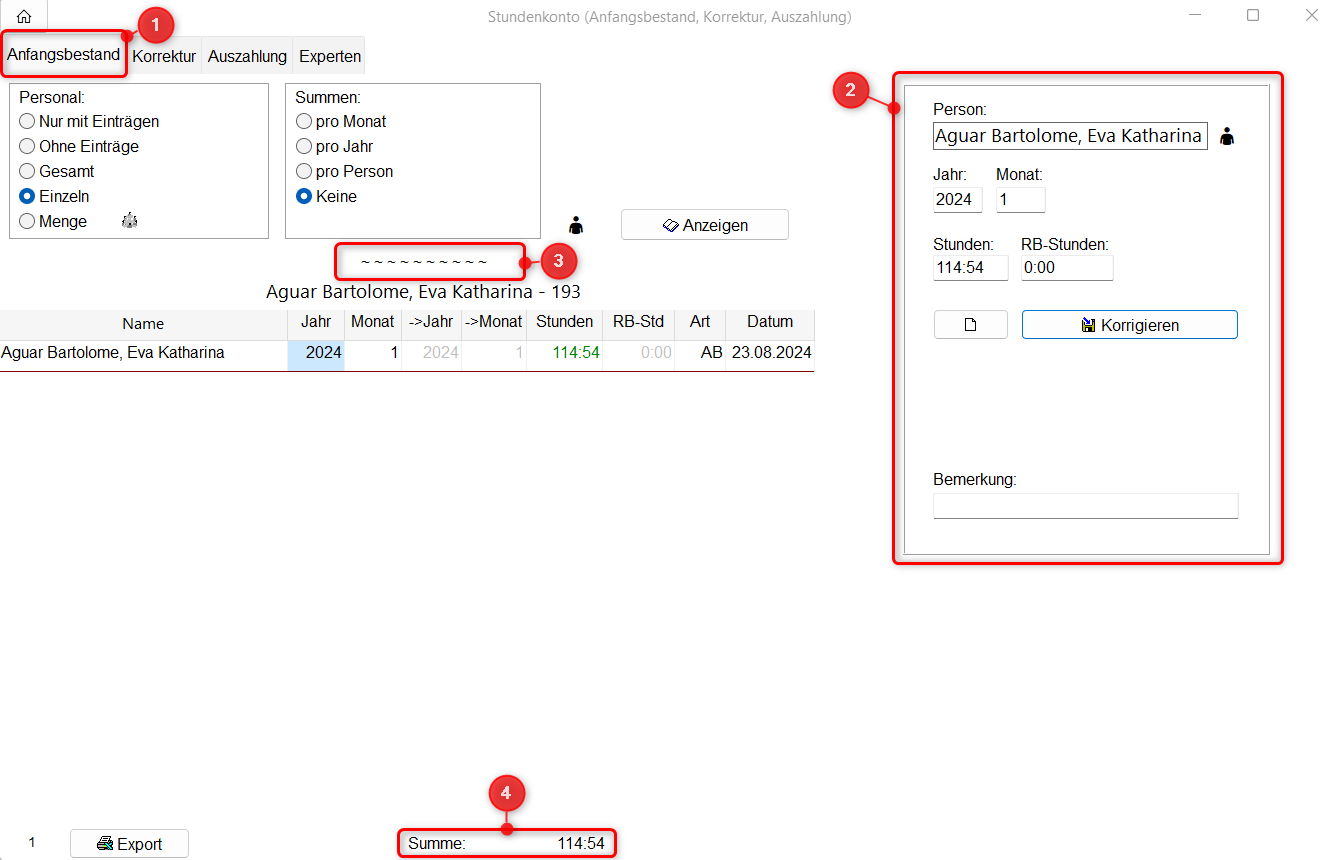1337x860 pixels.
Task: Click into the Stunden input field
Action: coord(970,268)
